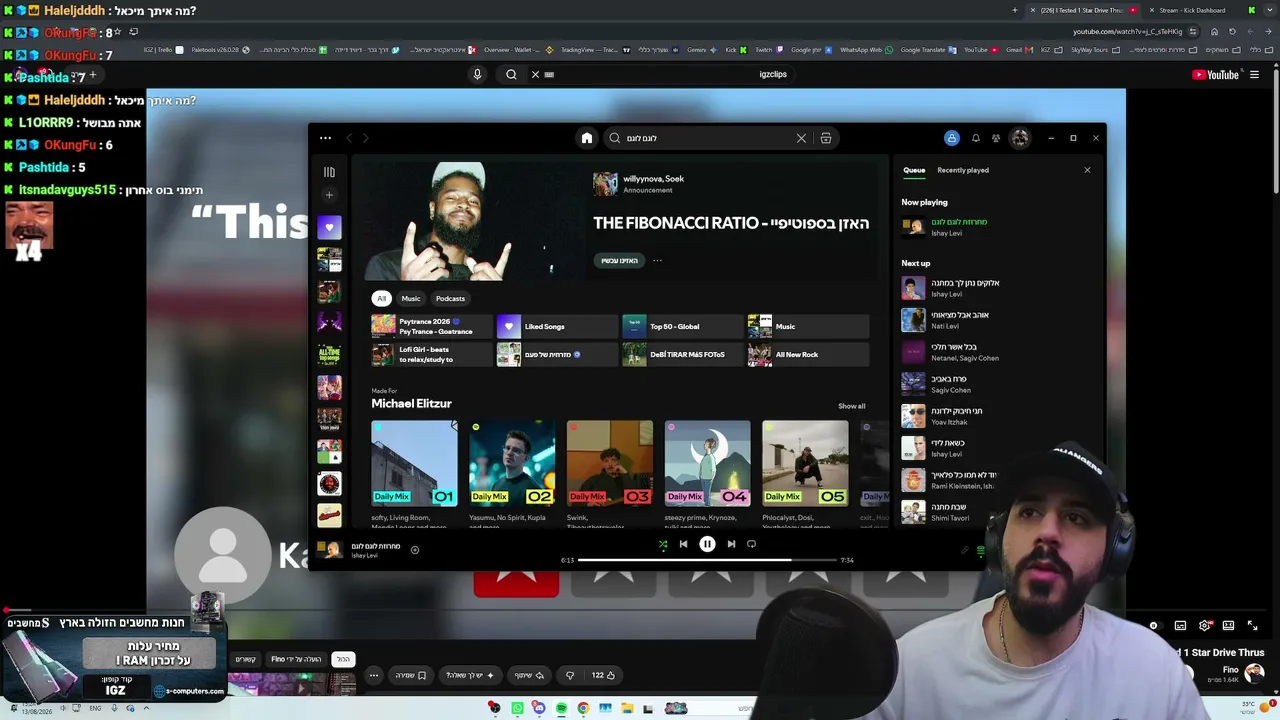
Task: Open Spotify profile avatar menu
Action: click(1020, 138)
